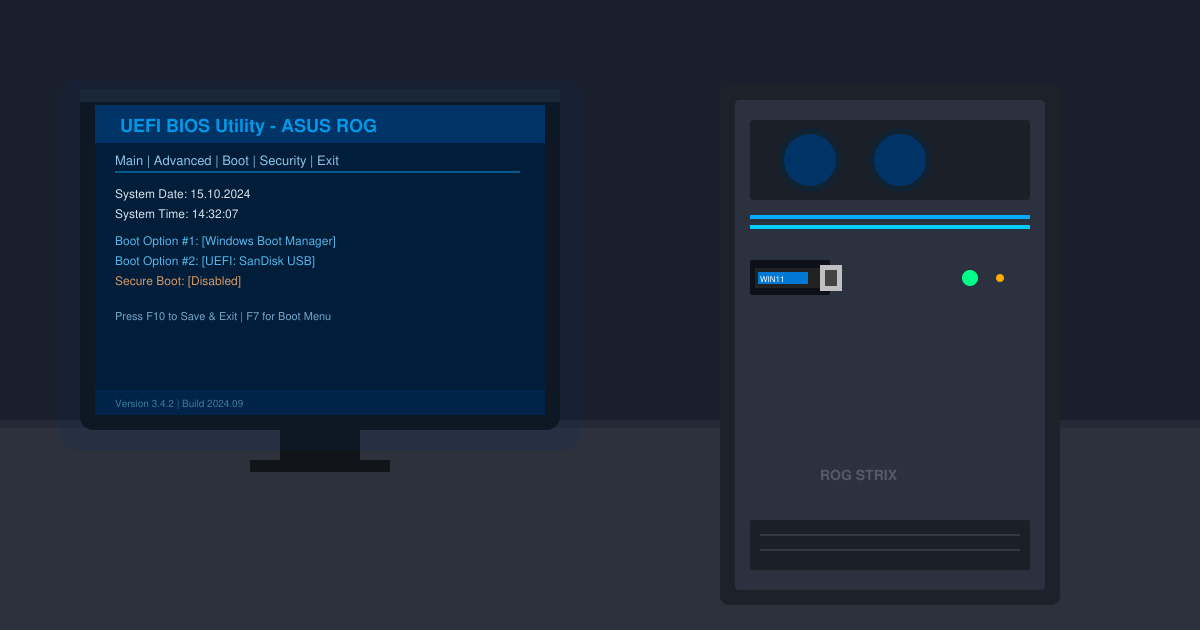Click the USB drive's metal connector
1200x630 pixels.
[x=831, y=278]
